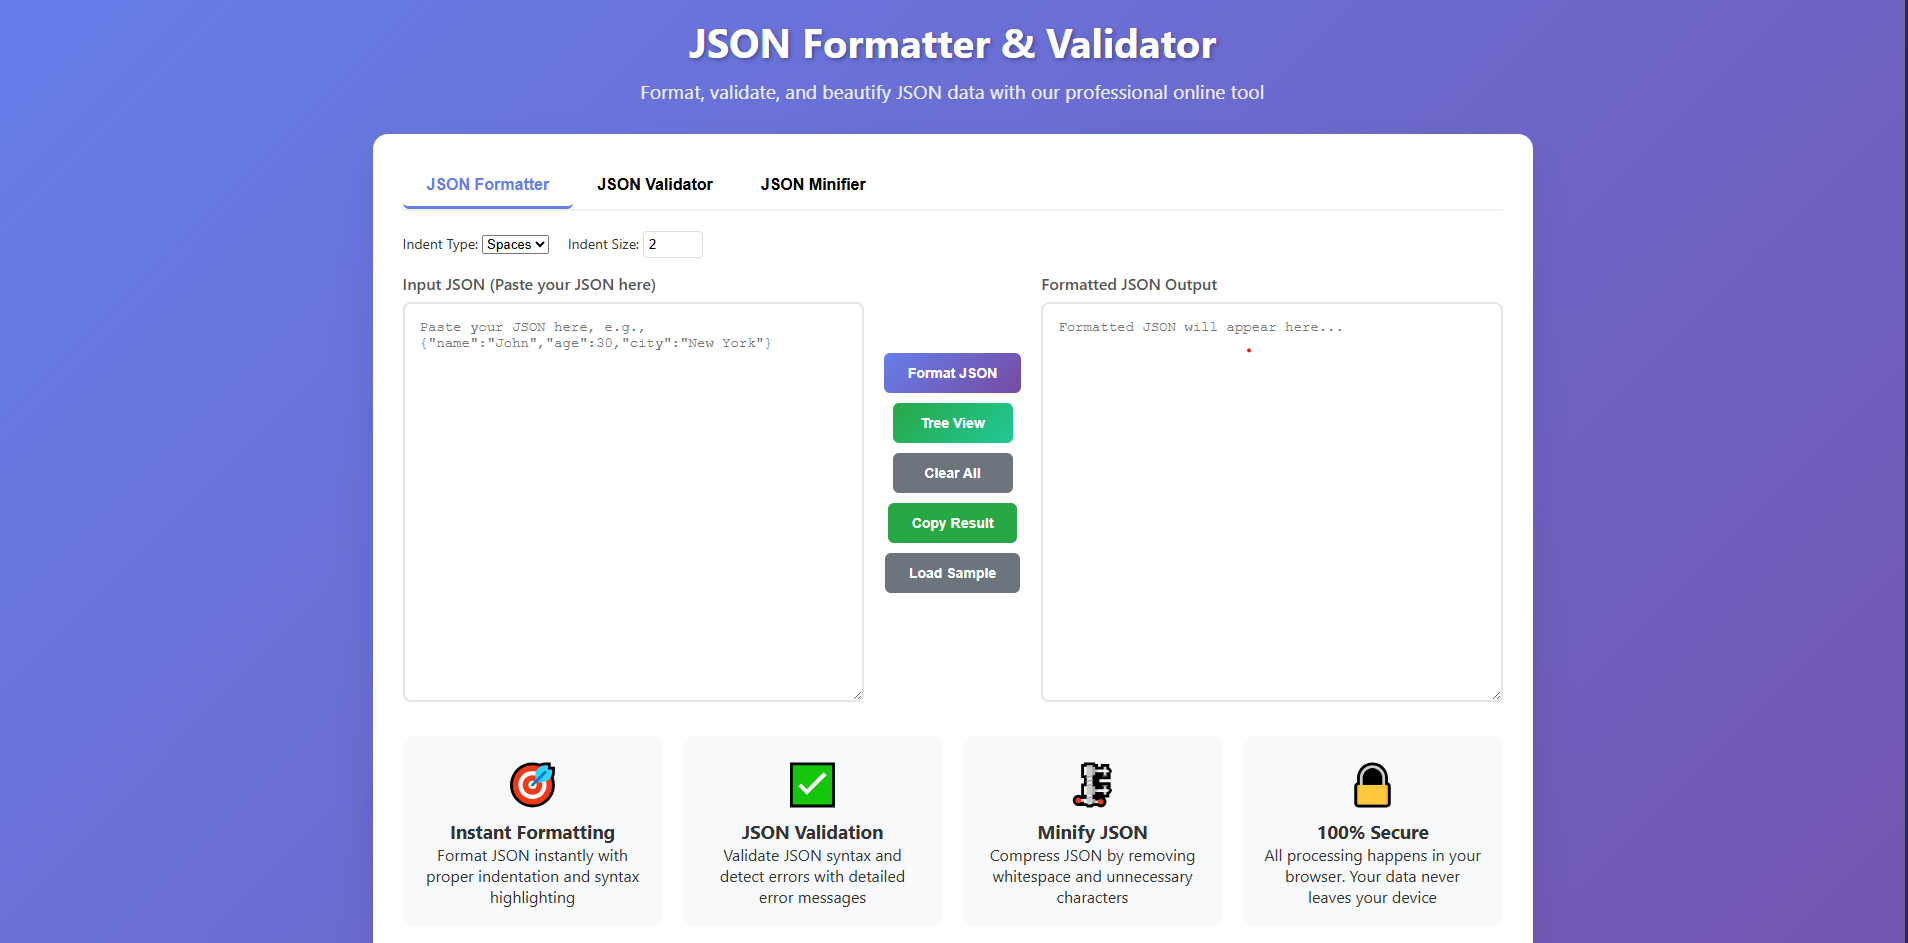Click the JSON Validation green checkmark icon
This screenshot has height=943, width=1908.
pyautogui.click(x=812, y=784)
